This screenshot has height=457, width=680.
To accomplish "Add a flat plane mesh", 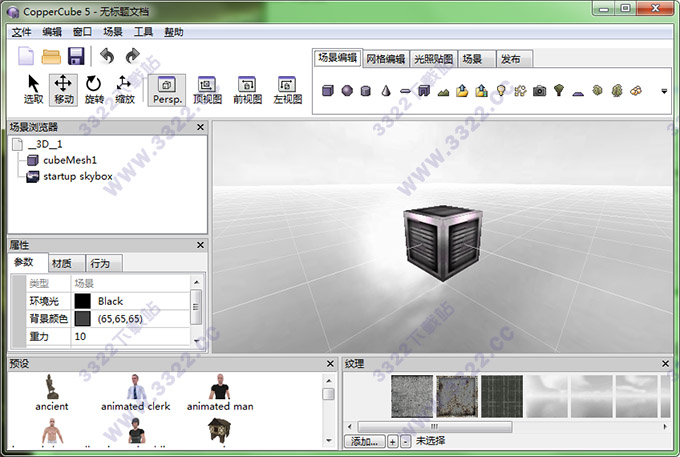I will click(x=405, y=91).
